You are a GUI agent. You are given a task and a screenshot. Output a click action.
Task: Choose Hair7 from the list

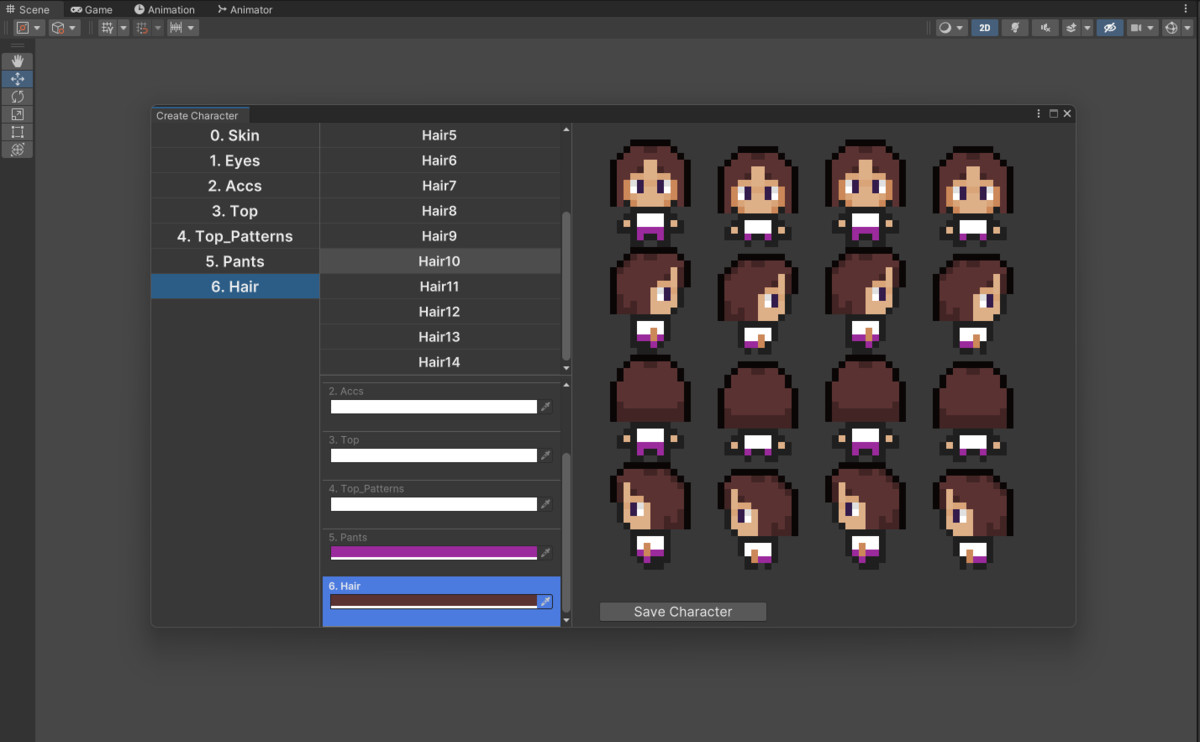coord(439,186)
